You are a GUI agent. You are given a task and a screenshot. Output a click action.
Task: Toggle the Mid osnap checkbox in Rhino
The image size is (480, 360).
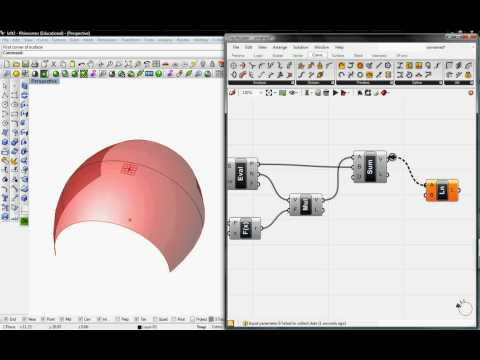click(x=62, y=319)
